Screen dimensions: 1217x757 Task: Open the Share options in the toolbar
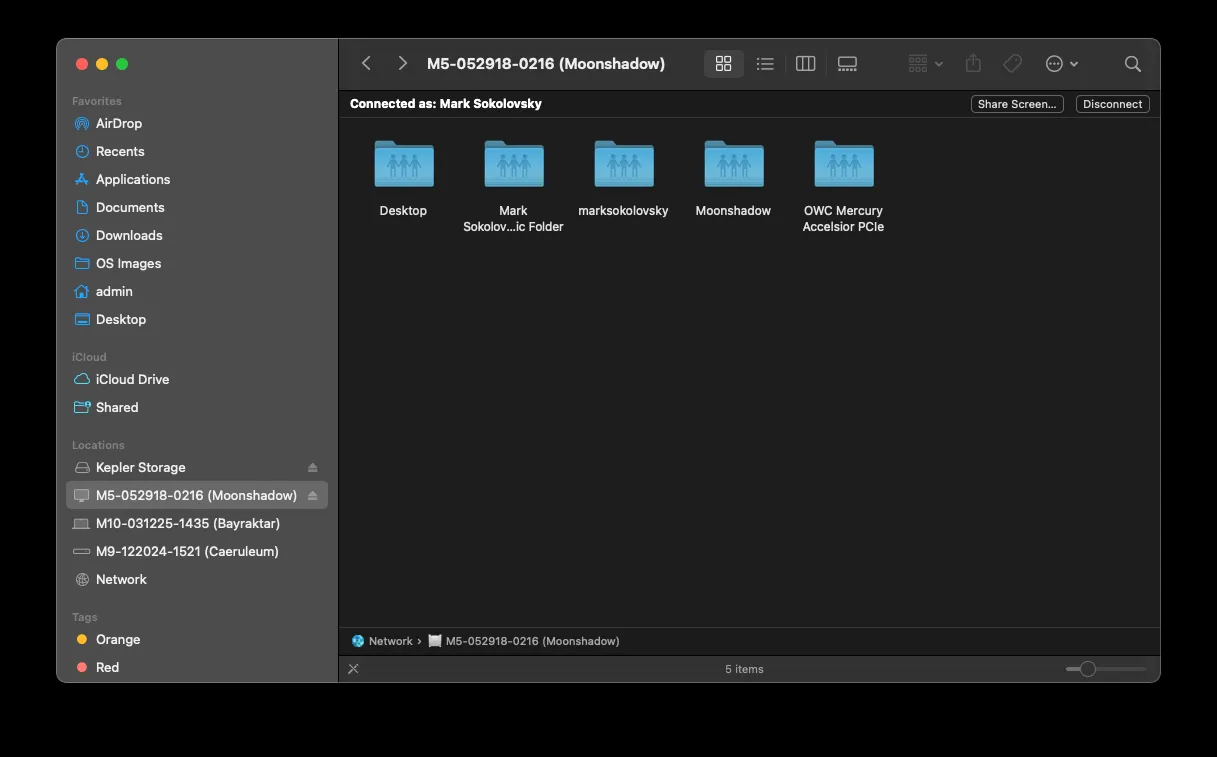[x=972, y=63]
